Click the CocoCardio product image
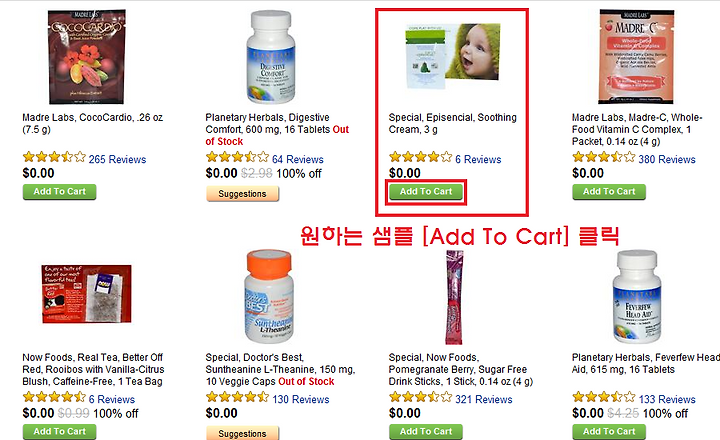Screen dimensions: 720x440 tap(87, 56)
